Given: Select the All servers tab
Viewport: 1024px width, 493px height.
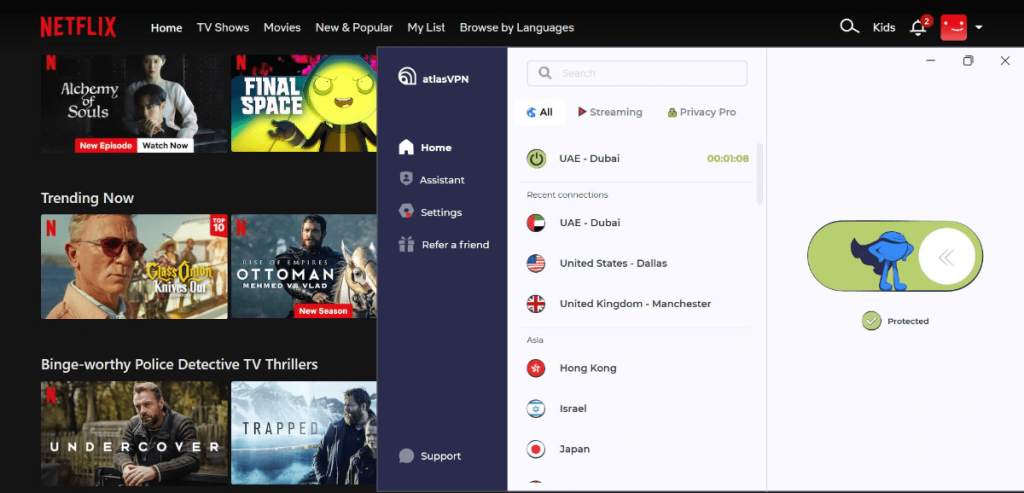Looking at the screenshot, I should pos(539,112).
